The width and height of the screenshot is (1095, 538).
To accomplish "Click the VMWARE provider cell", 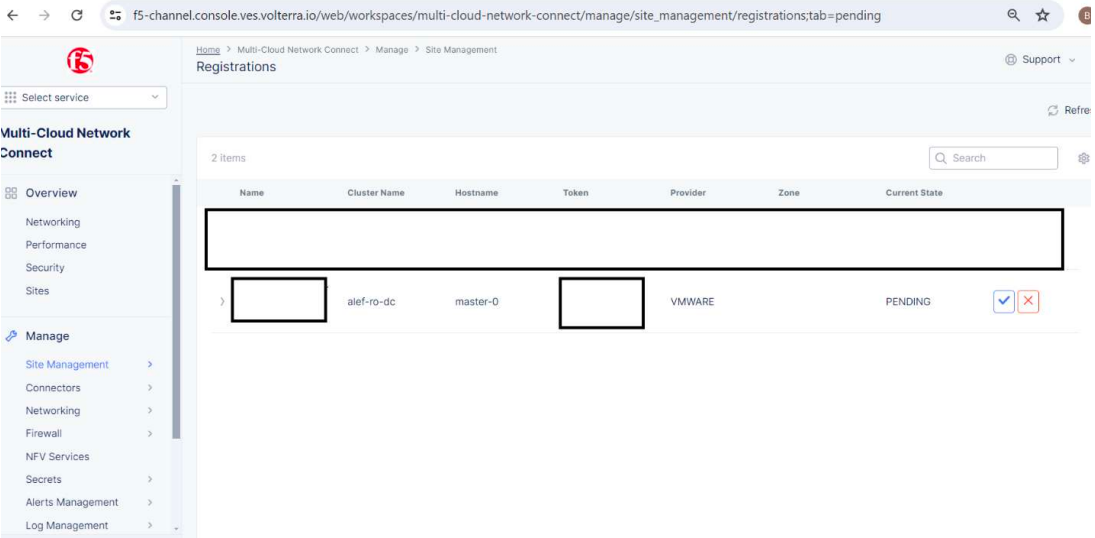I will point(692,302).
